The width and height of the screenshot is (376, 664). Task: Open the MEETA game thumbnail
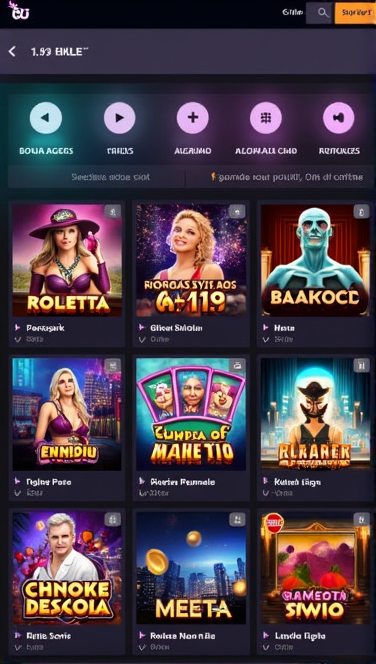191,568
